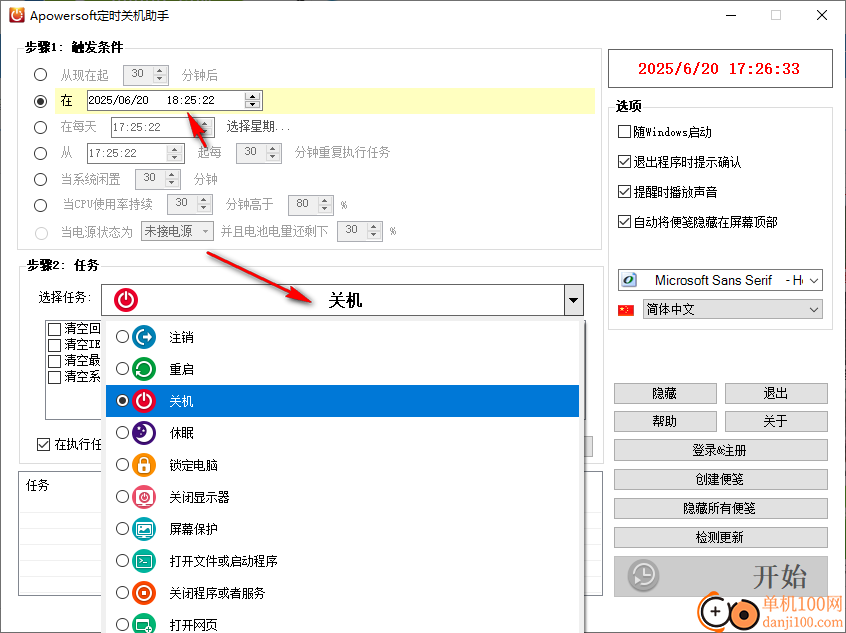The height and width of the screenshot is (633, 846).
Task: Click the date-time field 2025/06/20 18:25:22
Action: click(174, 100)
